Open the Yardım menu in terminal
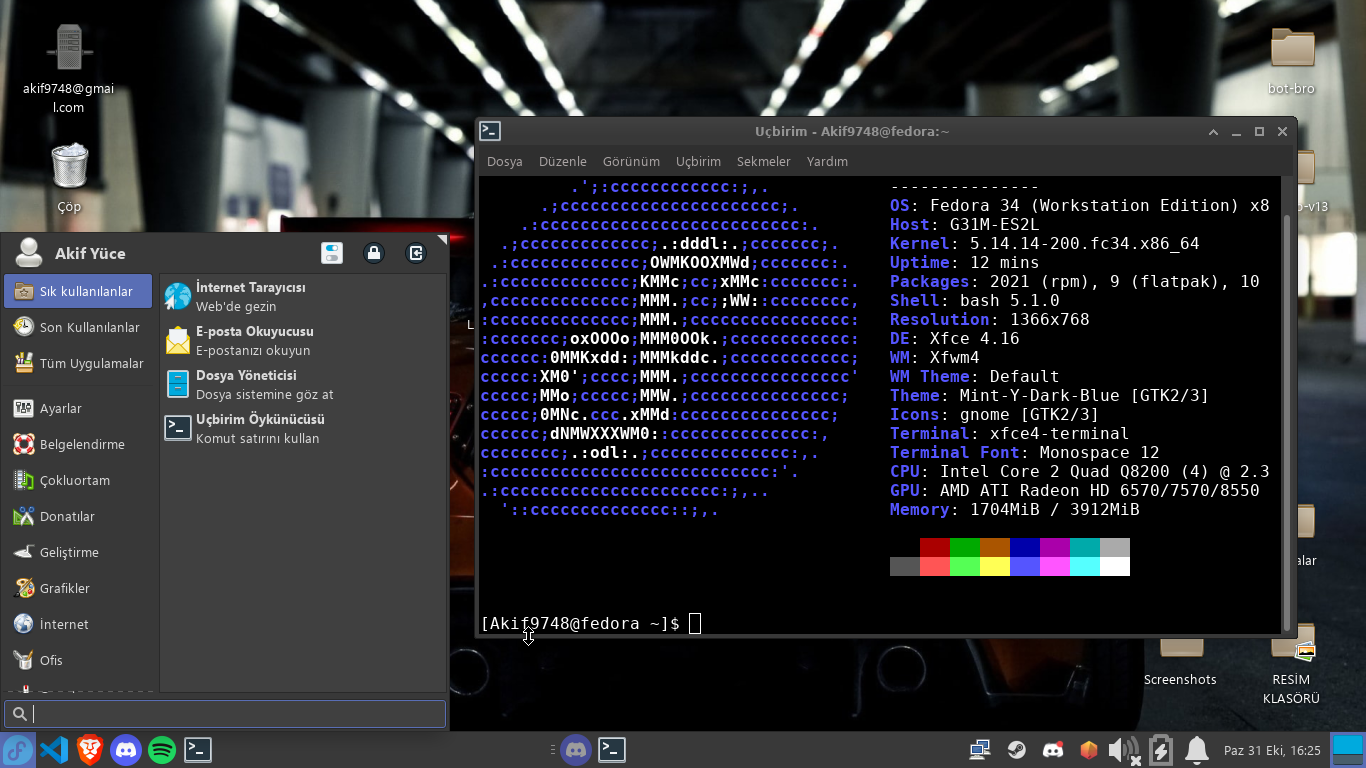The width and height of the screenshot is (1366, 768). (827, 161)
